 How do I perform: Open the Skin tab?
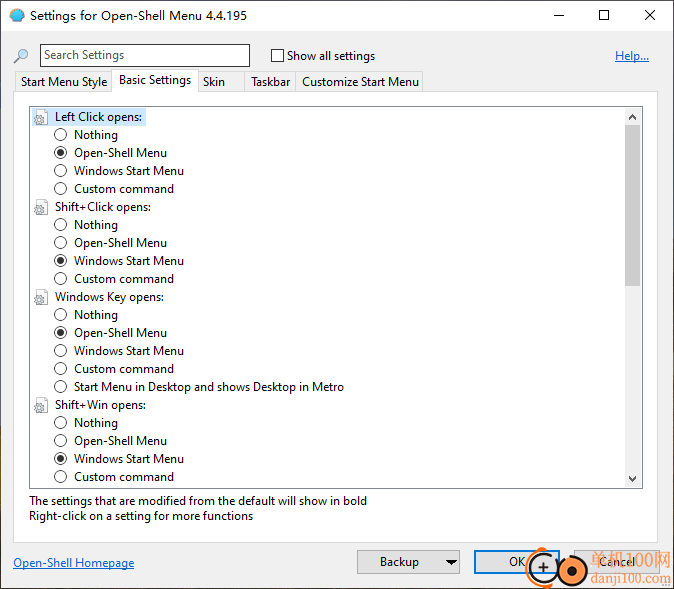click(221, 82)
